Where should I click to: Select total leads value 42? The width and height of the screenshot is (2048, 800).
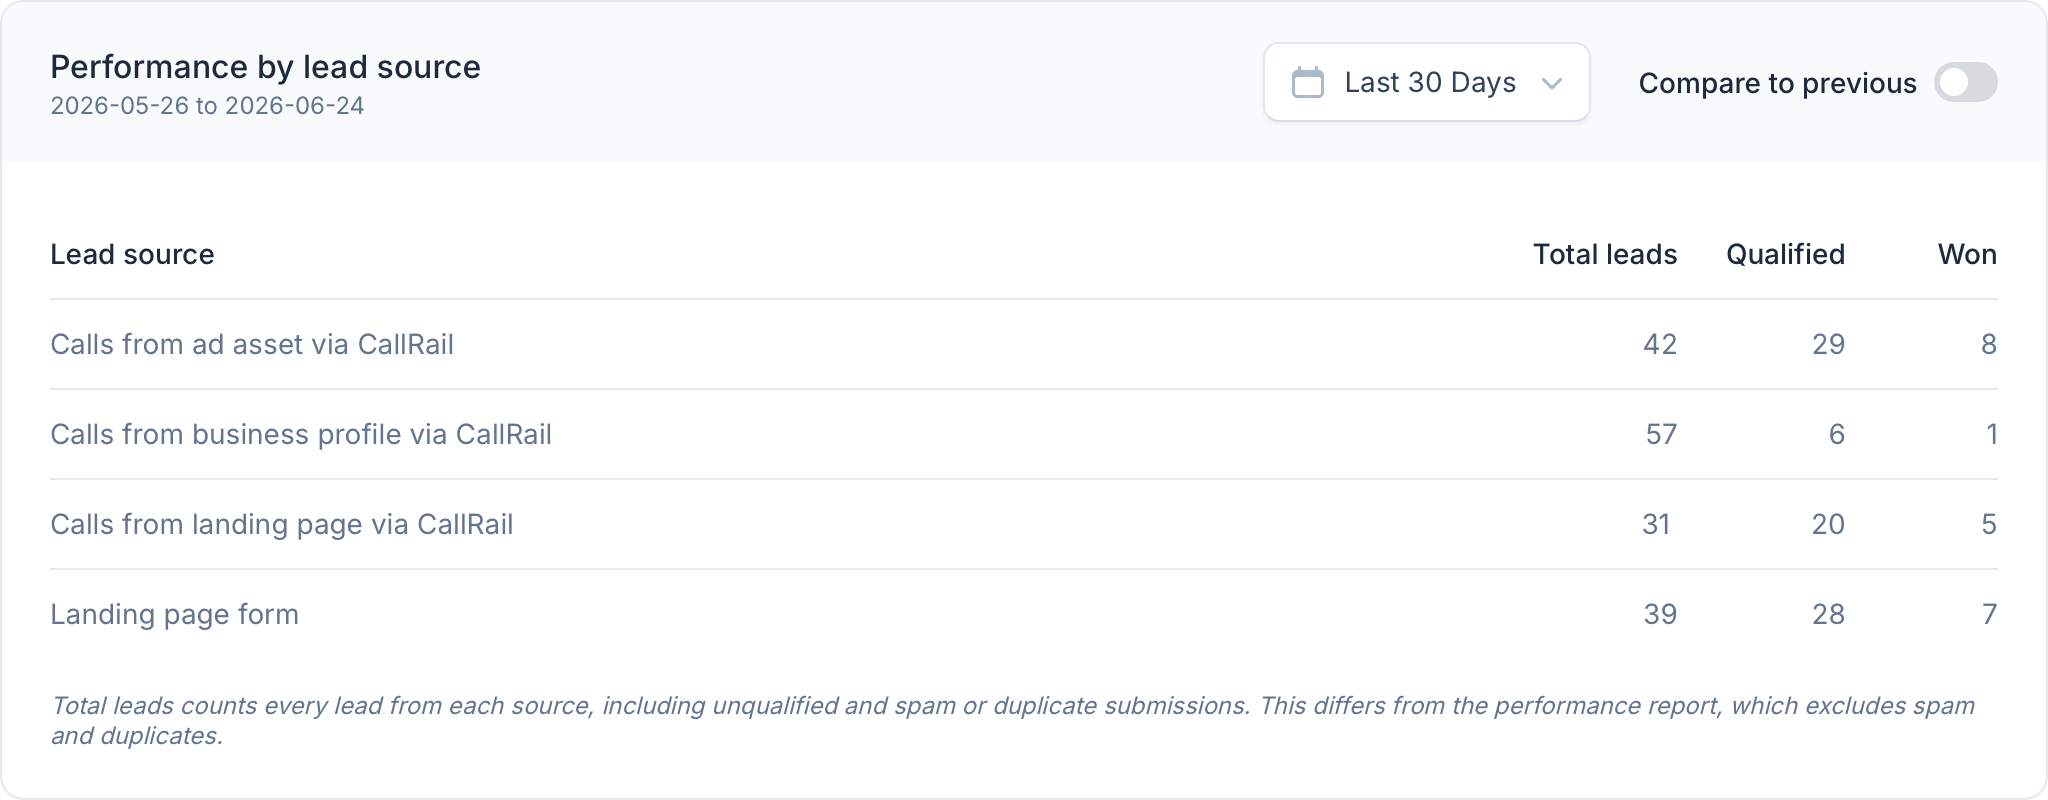(1660, 344)
